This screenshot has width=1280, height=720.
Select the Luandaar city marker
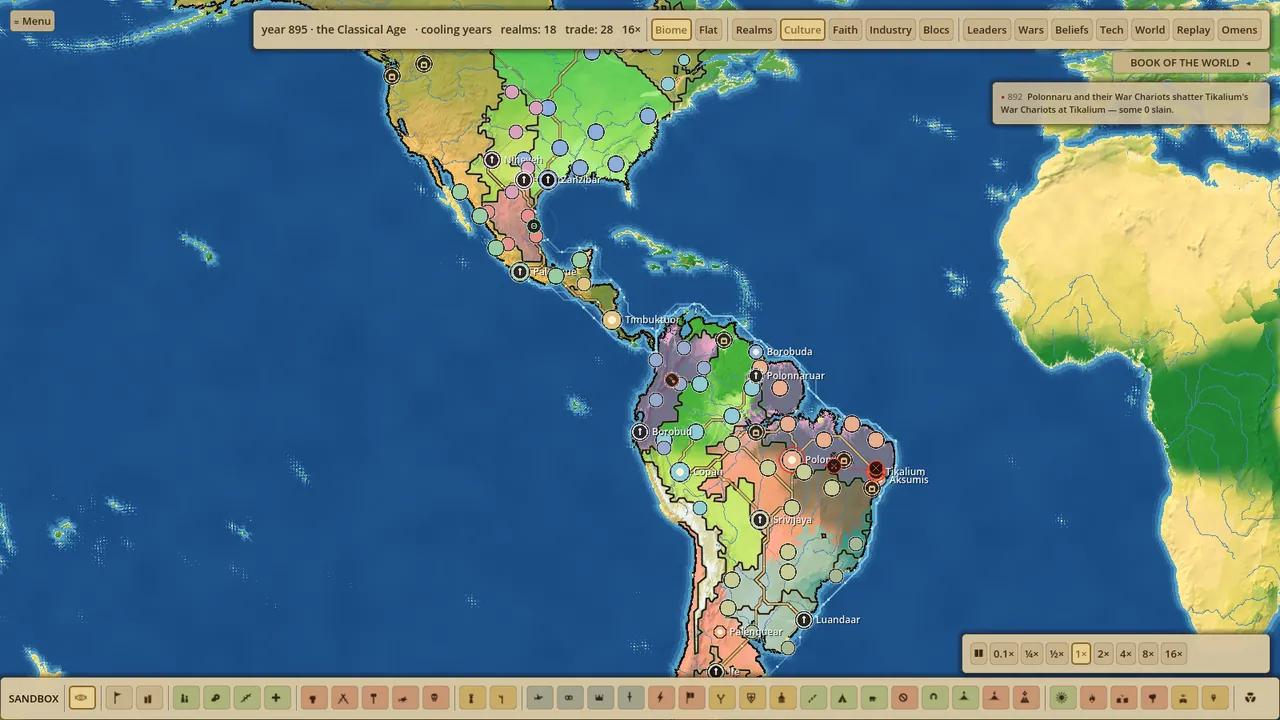click(804, 620)
